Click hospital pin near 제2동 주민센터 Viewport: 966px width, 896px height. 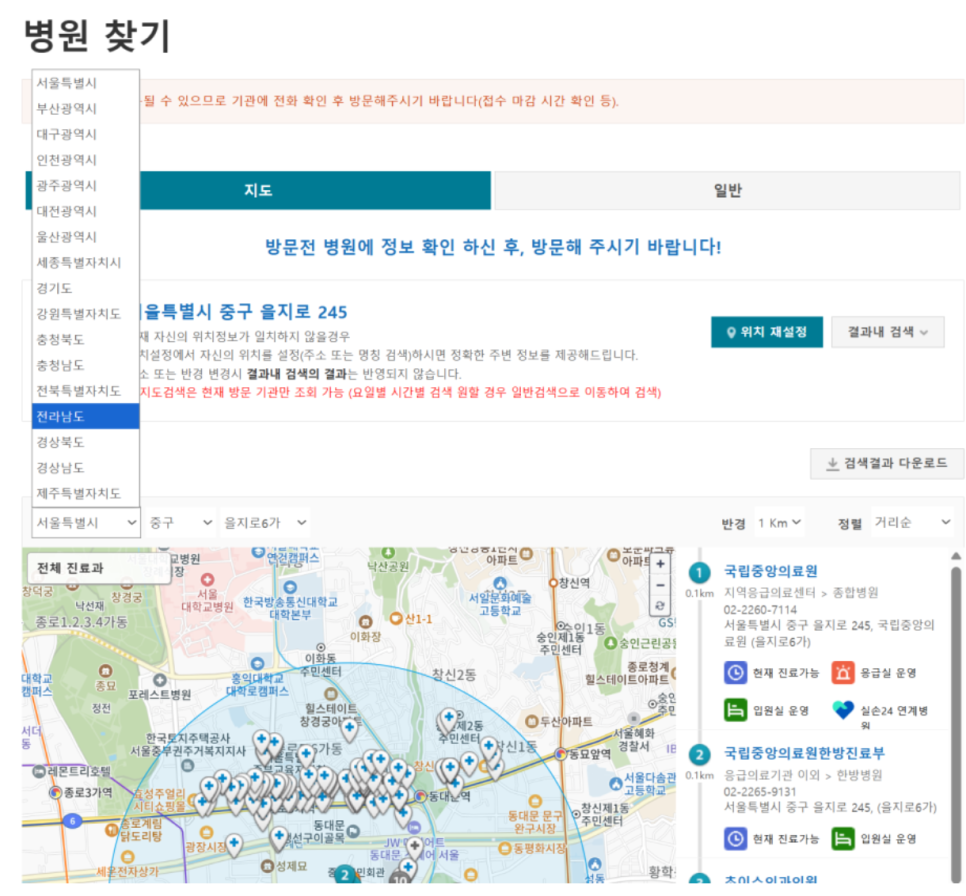click(x=449, y=719)
